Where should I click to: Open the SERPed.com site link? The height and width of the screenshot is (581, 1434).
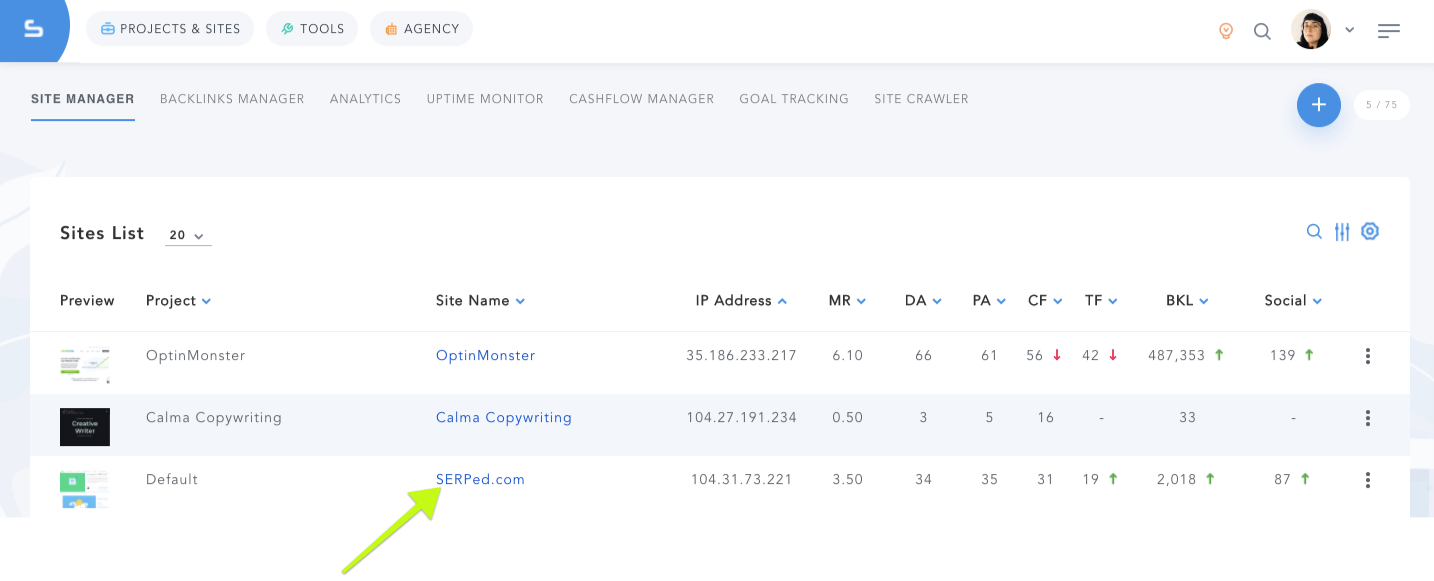coord(480,480)
